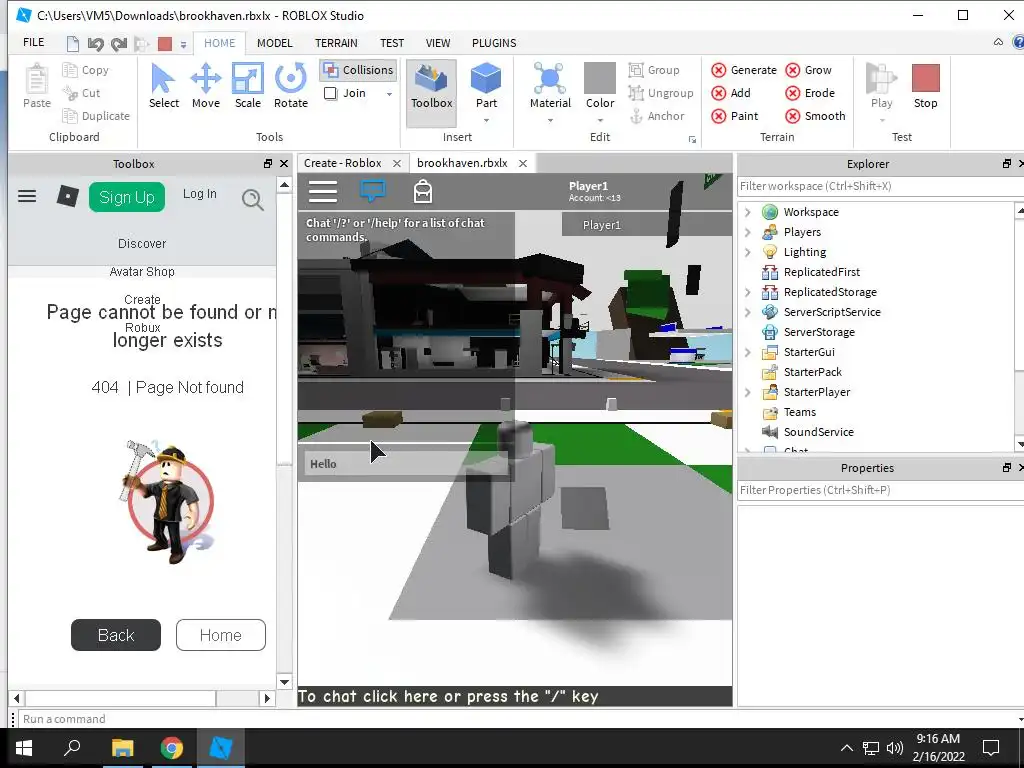Viewport: 1024px width, 768px height.
Task: Expand the Workspace tree node
Action: (x=748, y=212)
